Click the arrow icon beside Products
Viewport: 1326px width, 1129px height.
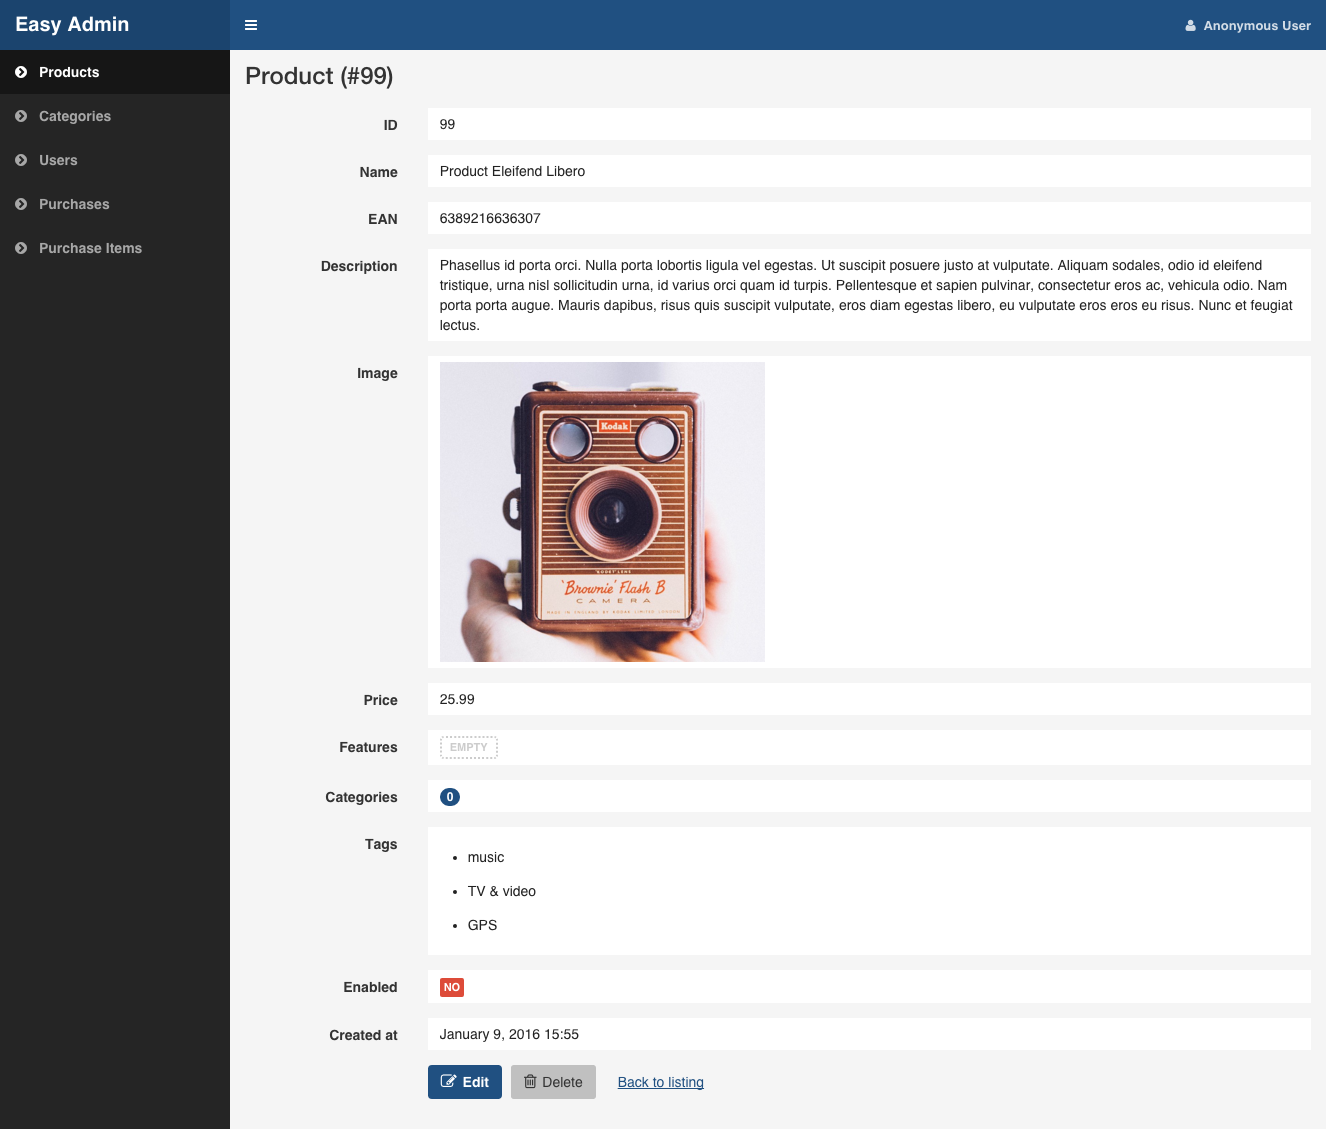coord(21,72)
